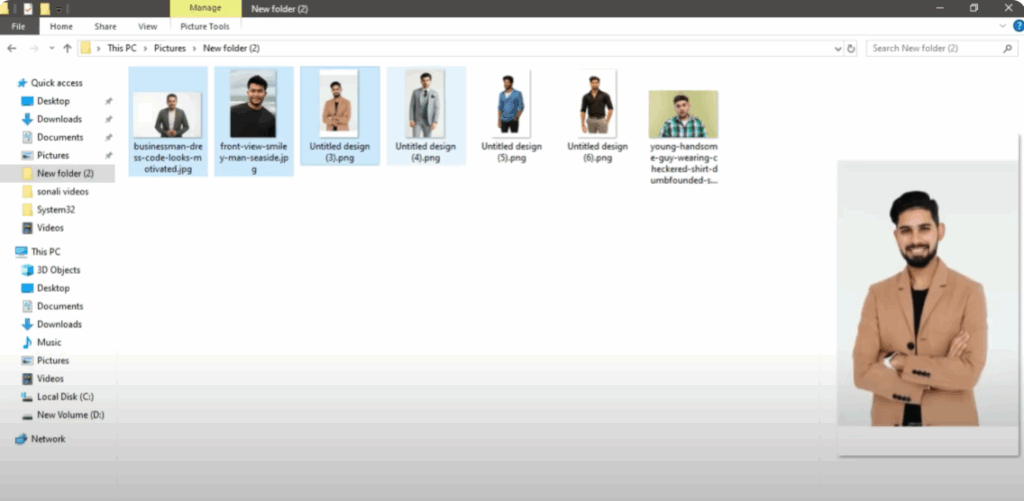This screenshot has width=1024, height=501.
Task: Open Local Disk (C:)
Action: click(x=65, y=396)
